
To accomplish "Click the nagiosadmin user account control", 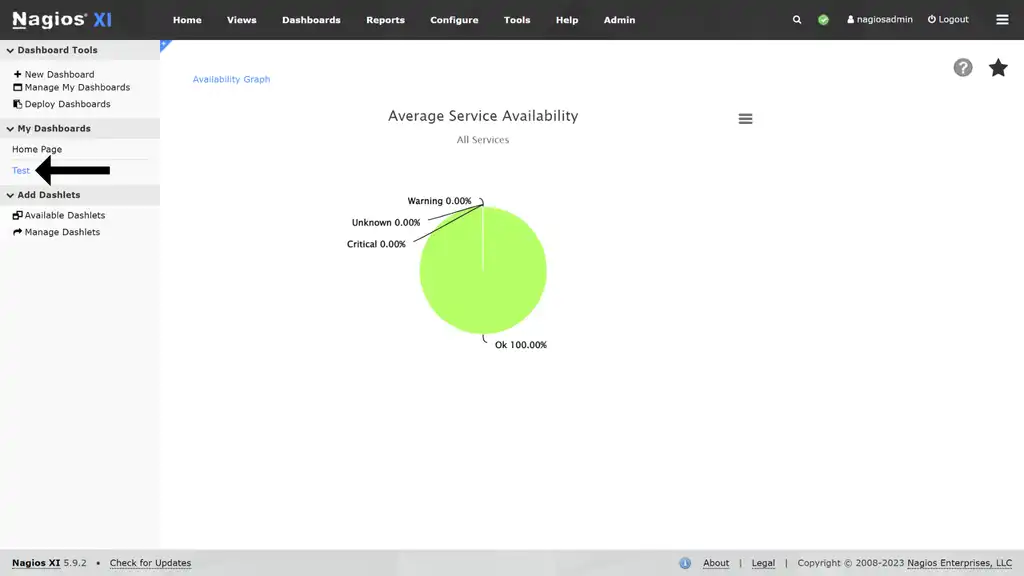I will pyautogui.click(x=879, y=19).
